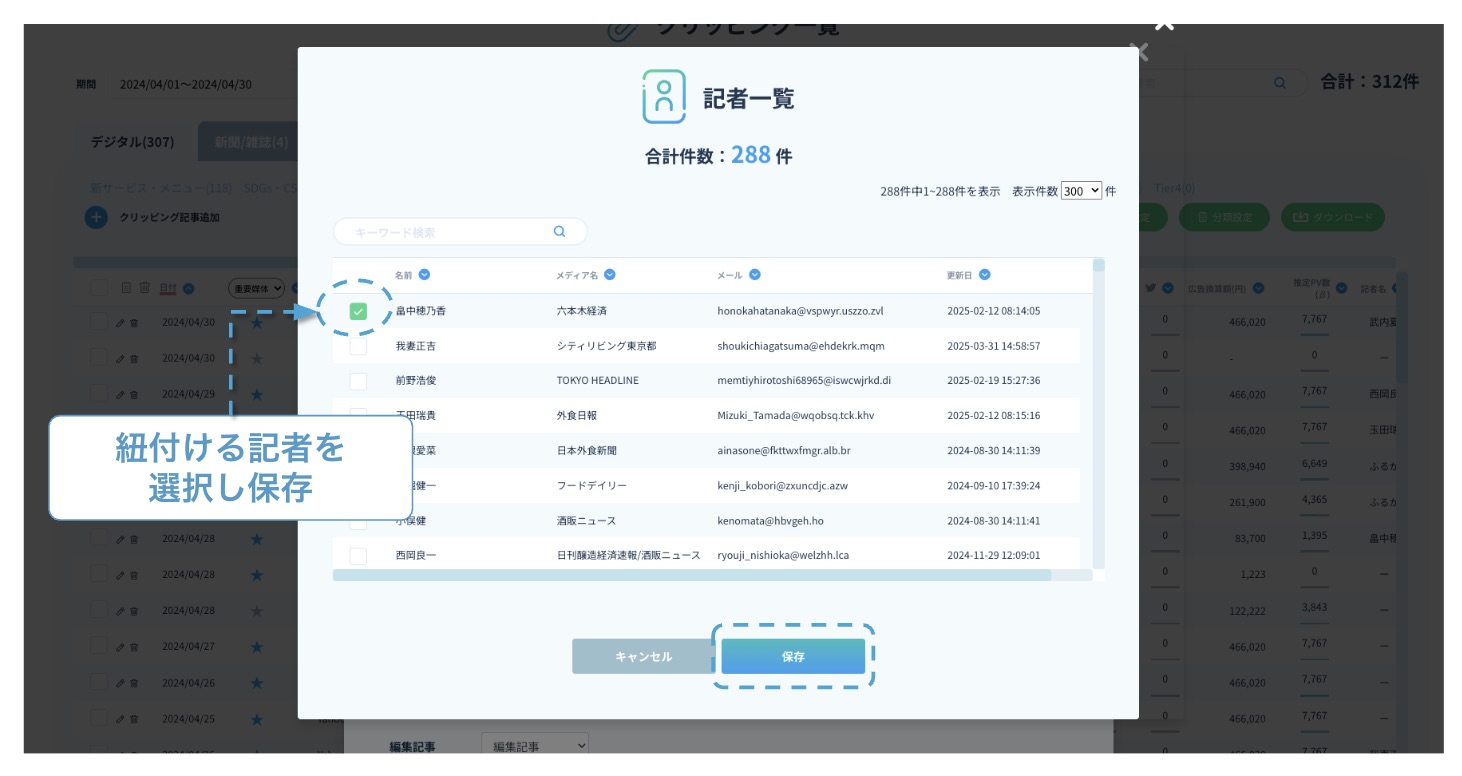Tick the checkbox for 西岡良一
Screen dimensions: 1462x776
tap(358, 555)
